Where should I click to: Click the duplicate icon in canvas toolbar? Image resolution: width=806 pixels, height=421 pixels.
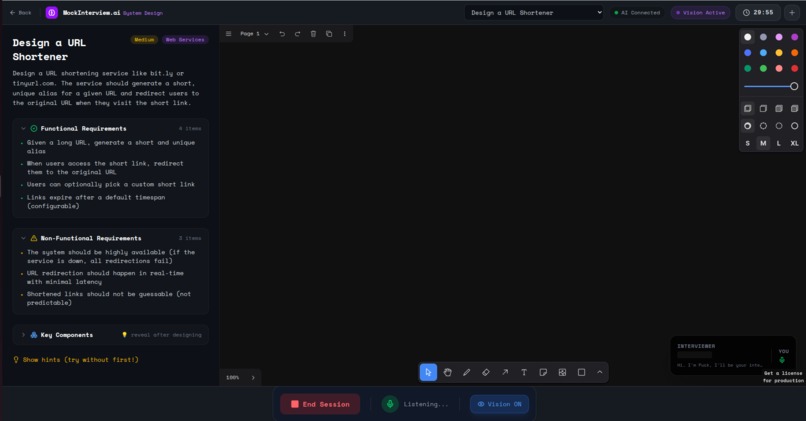(x=329, y=34)
